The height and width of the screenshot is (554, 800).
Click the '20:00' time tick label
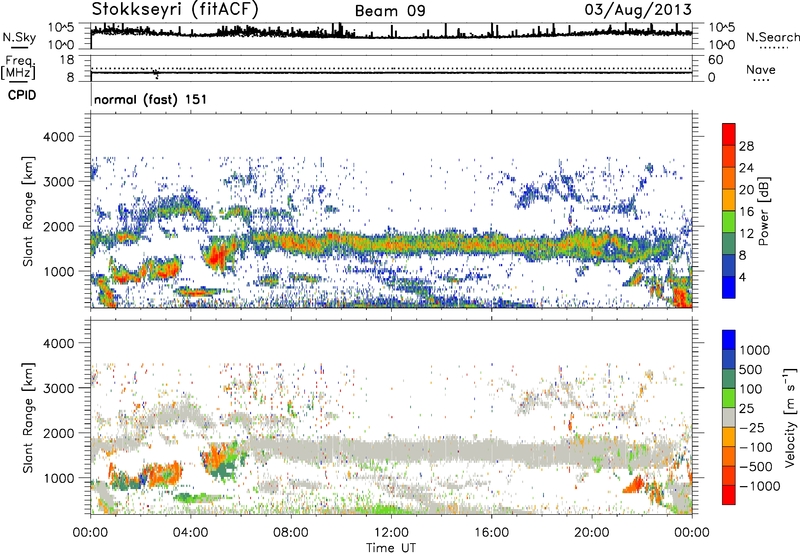coord(591,533)
